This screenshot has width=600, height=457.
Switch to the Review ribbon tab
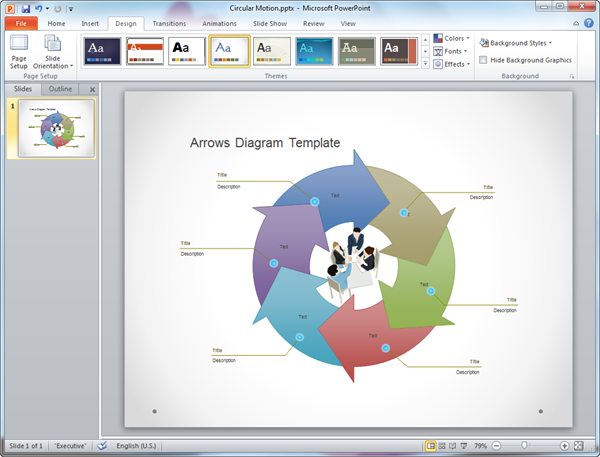click(314, 23)
